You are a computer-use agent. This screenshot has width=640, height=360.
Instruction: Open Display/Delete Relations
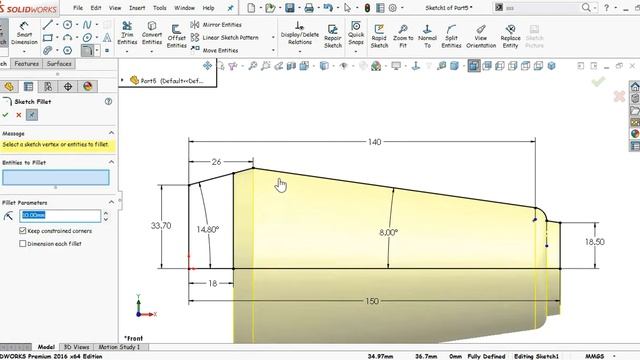[300, 33]
